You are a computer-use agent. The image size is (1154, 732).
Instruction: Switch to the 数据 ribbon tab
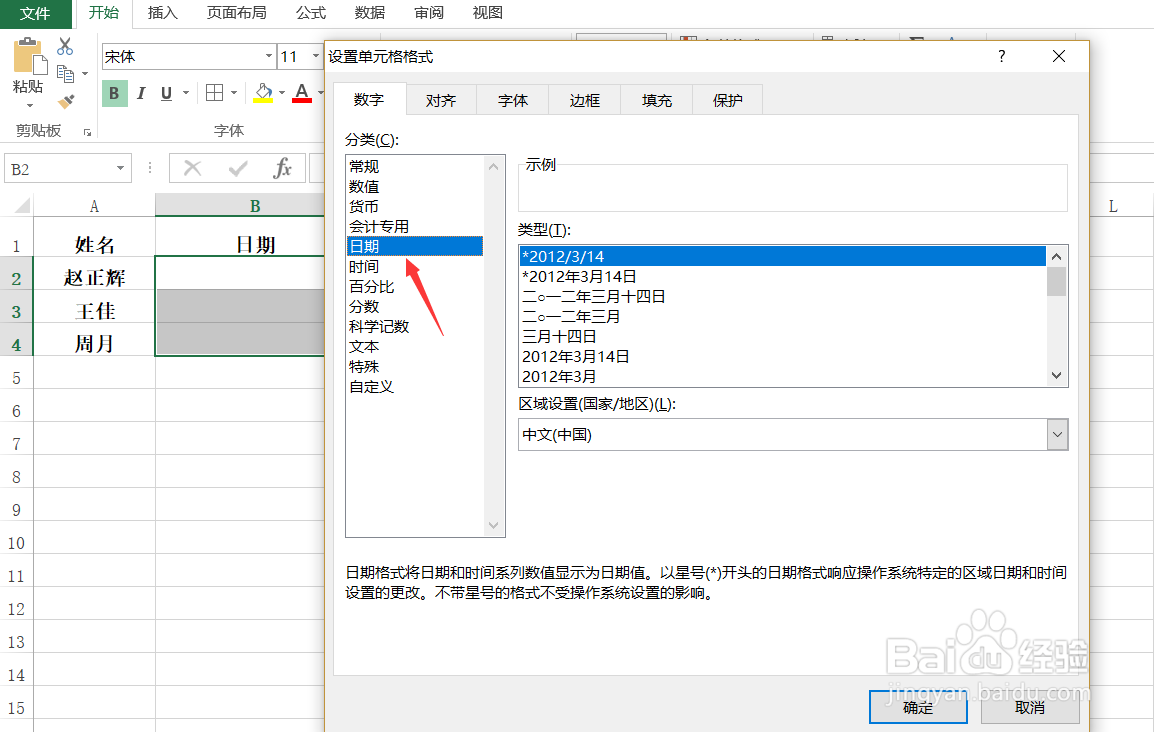pos(369,13)
